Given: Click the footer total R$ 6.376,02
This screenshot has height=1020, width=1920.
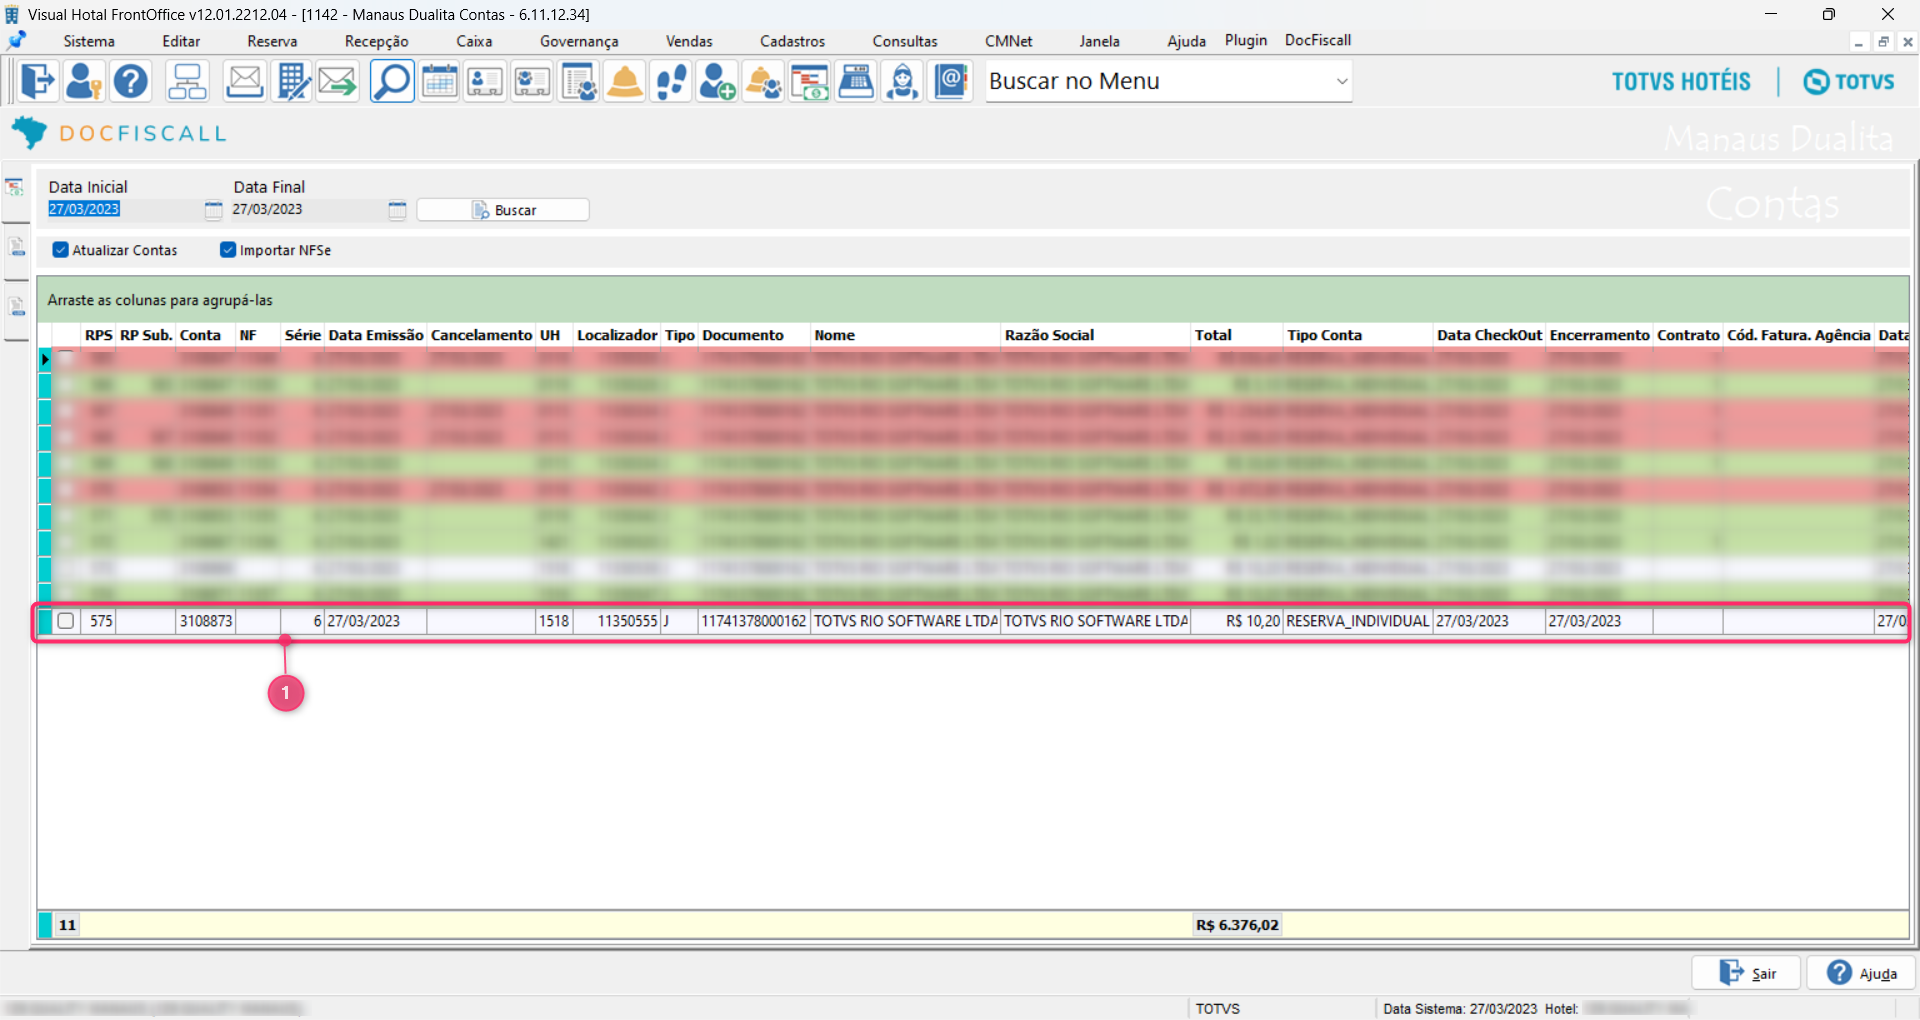Looking at the screenshot, I should coord(1237,925).
